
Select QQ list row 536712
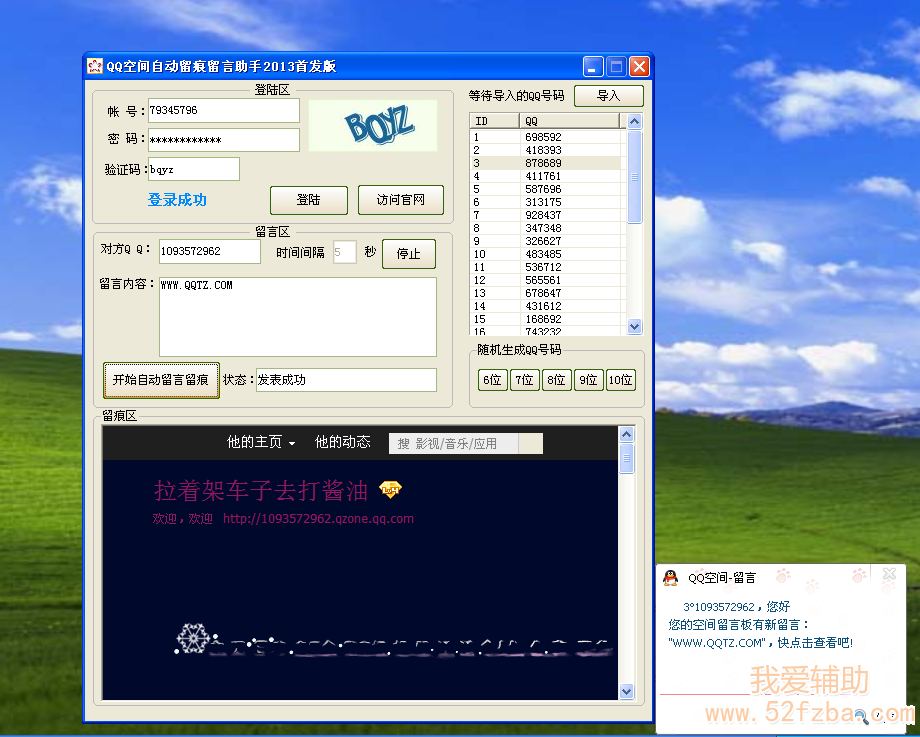pyautogui.click(x=546, y=267)
